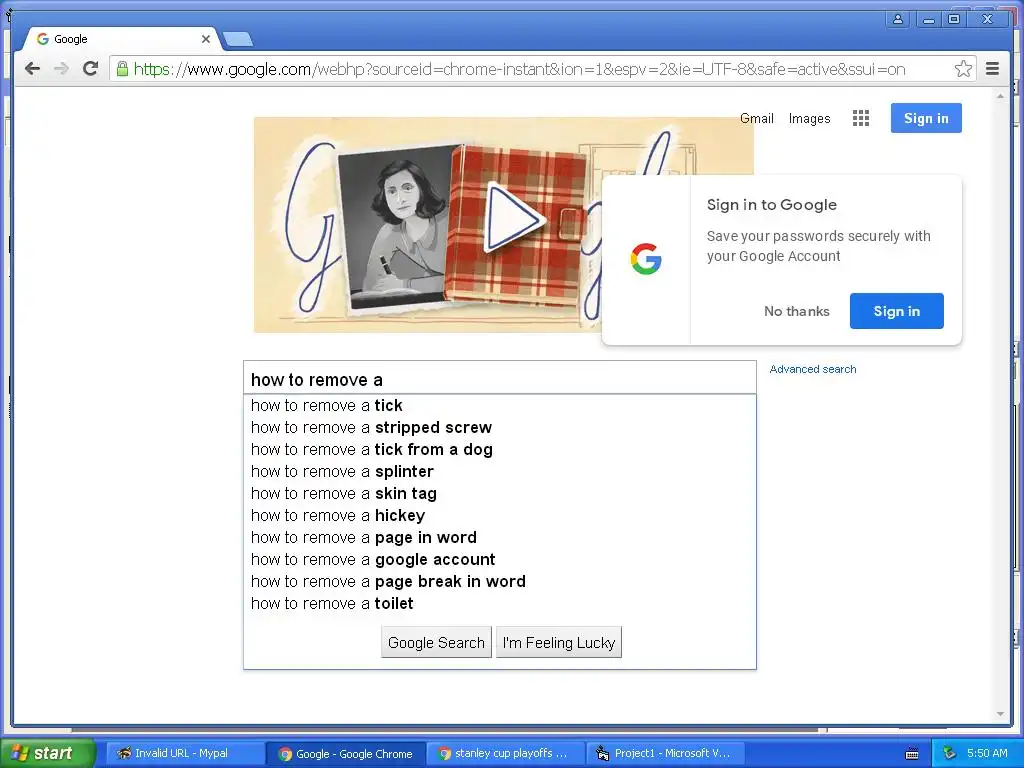Select suggestion 'splinter'
Image resolution: width=1024 pixels, height=768 pixels.
[500, 472]
